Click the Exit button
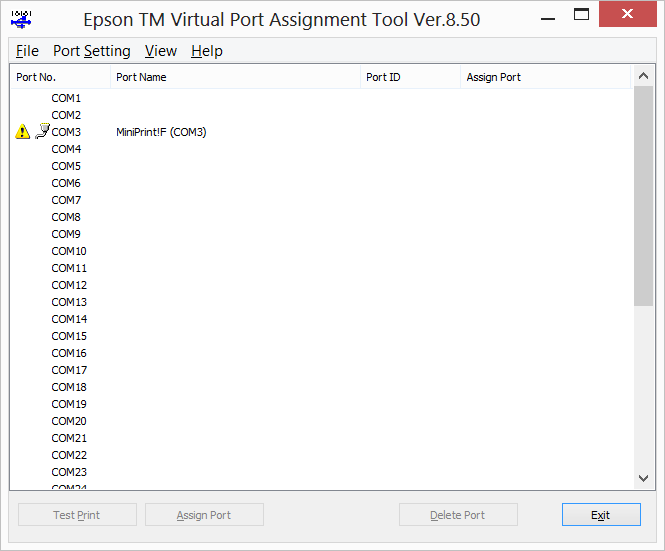Screen dimensions: 665x551 [601, 515]
